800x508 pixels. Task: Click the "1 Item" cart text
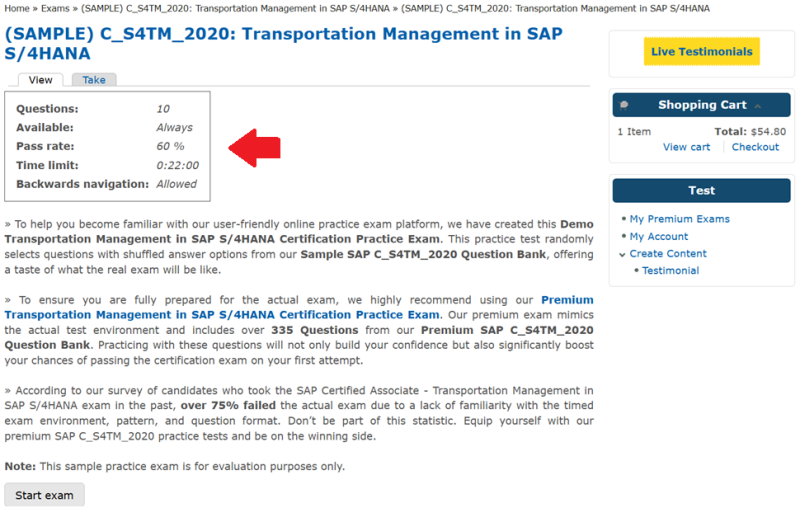pyautogui.click(x=634, y=132)
